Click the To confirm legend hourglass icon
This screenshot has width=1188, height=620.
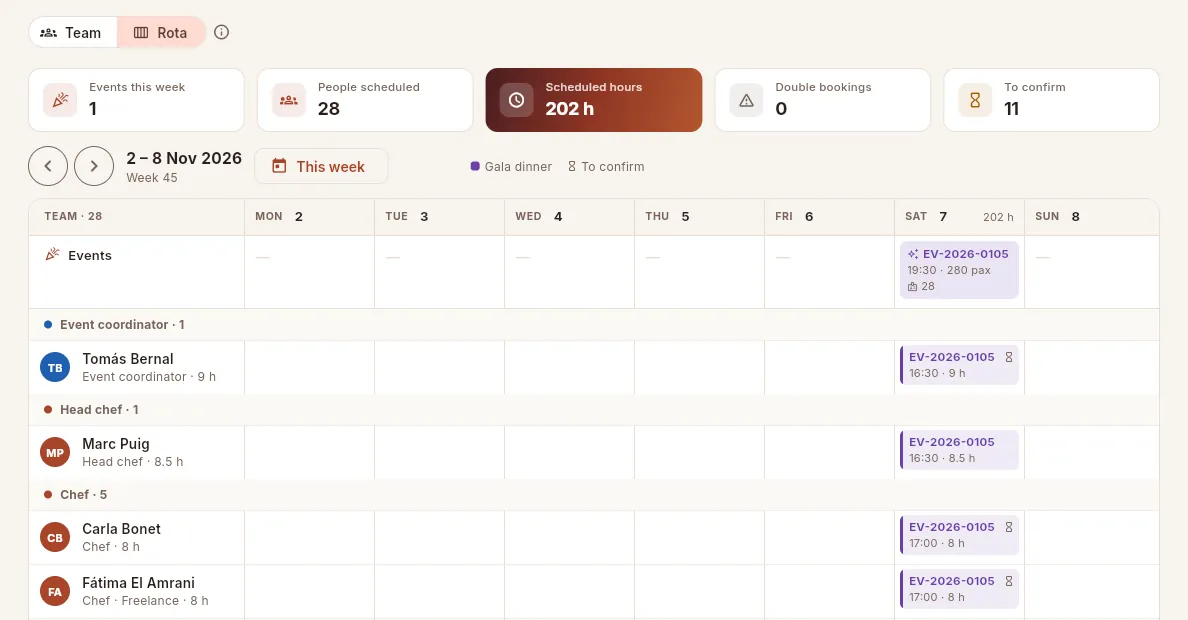[572, 166]
